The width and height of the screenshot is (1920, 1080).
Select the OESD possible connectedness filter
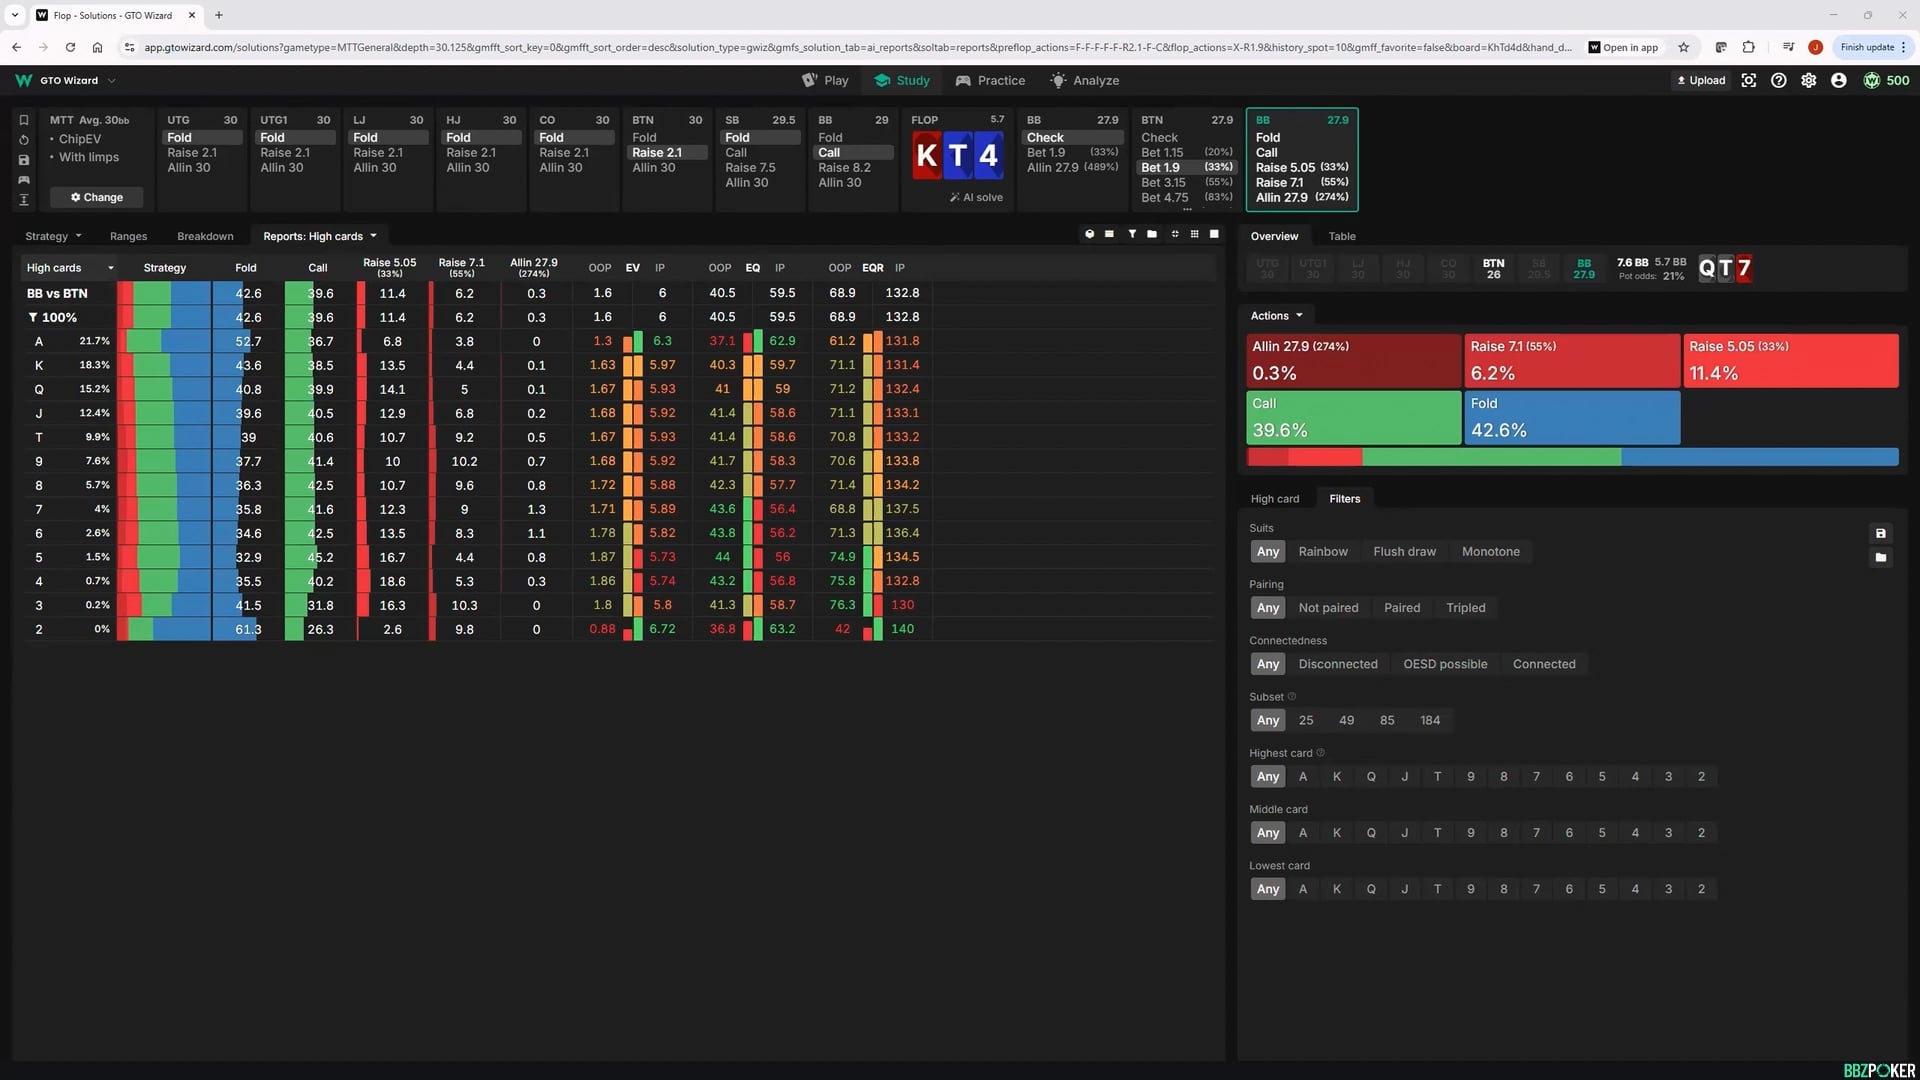1444,664
